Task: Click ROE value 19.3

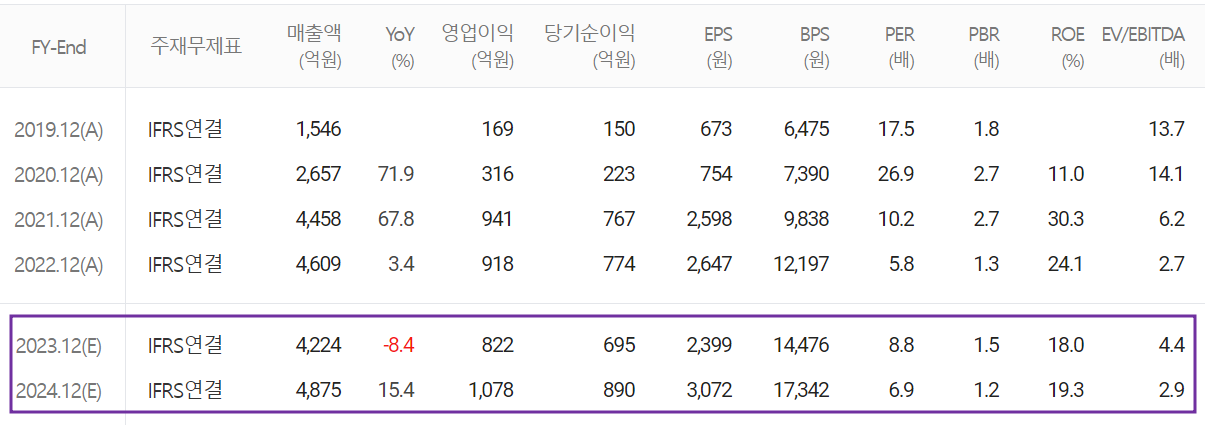Action: (1067, 391)
